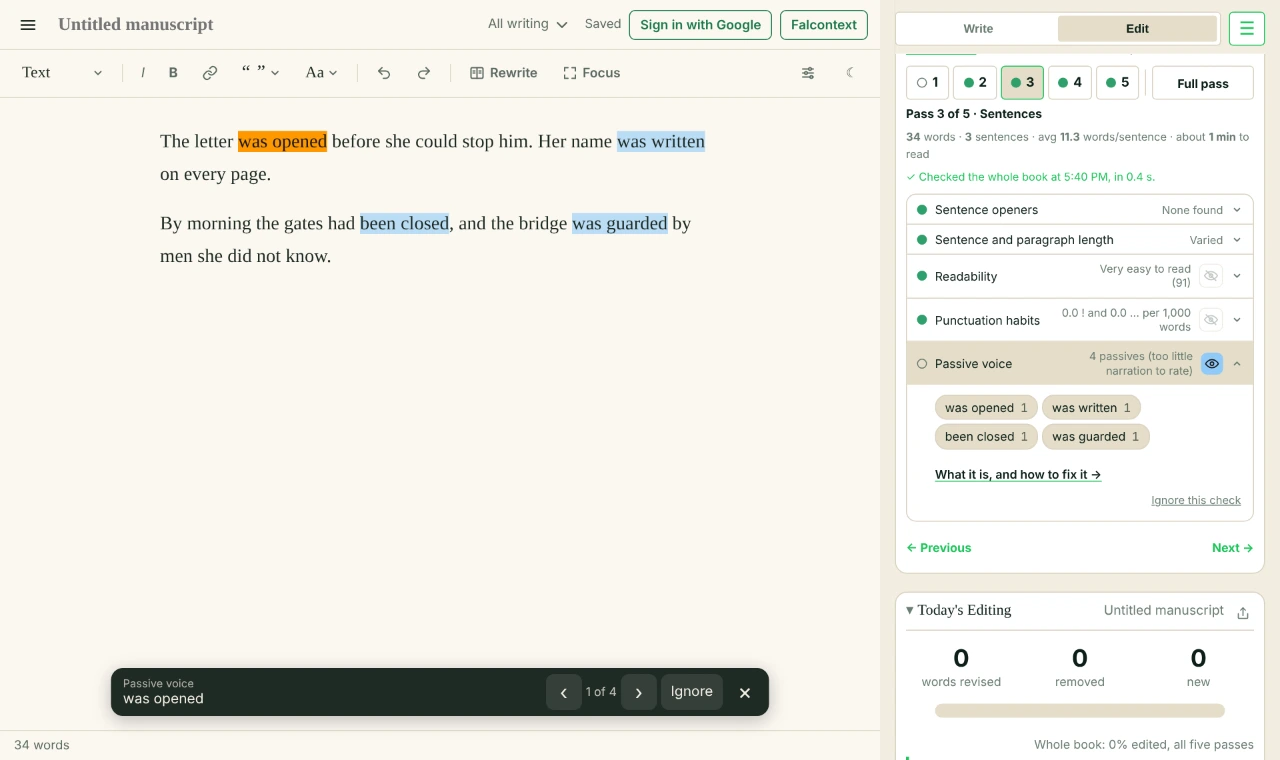Click Ignore this check link
This screenshot has height=760, width=1280.
(x=1196, y=500)
